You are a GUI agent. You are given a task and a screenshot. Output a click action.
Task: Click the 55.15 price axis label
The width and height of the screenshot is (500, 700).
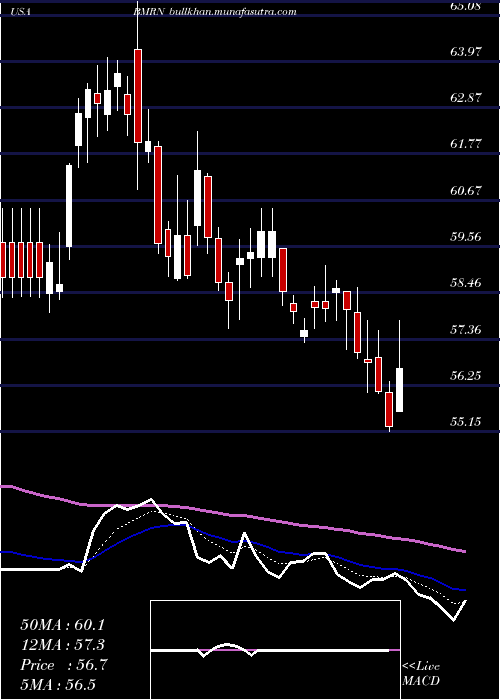click(x=466, y=421)
